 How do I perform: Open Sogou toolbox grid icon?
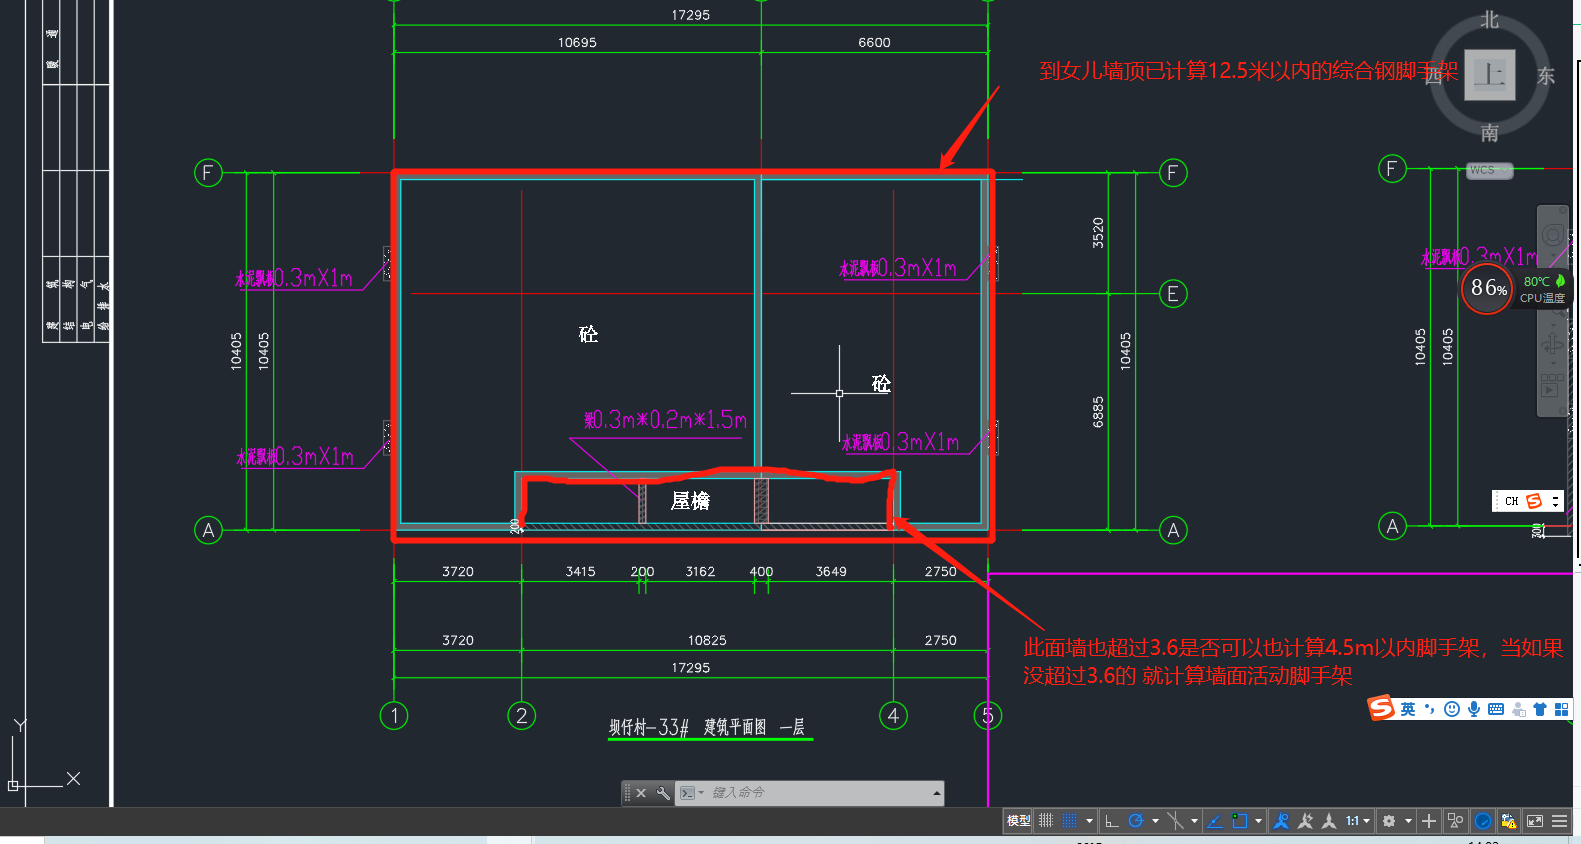1561,709
